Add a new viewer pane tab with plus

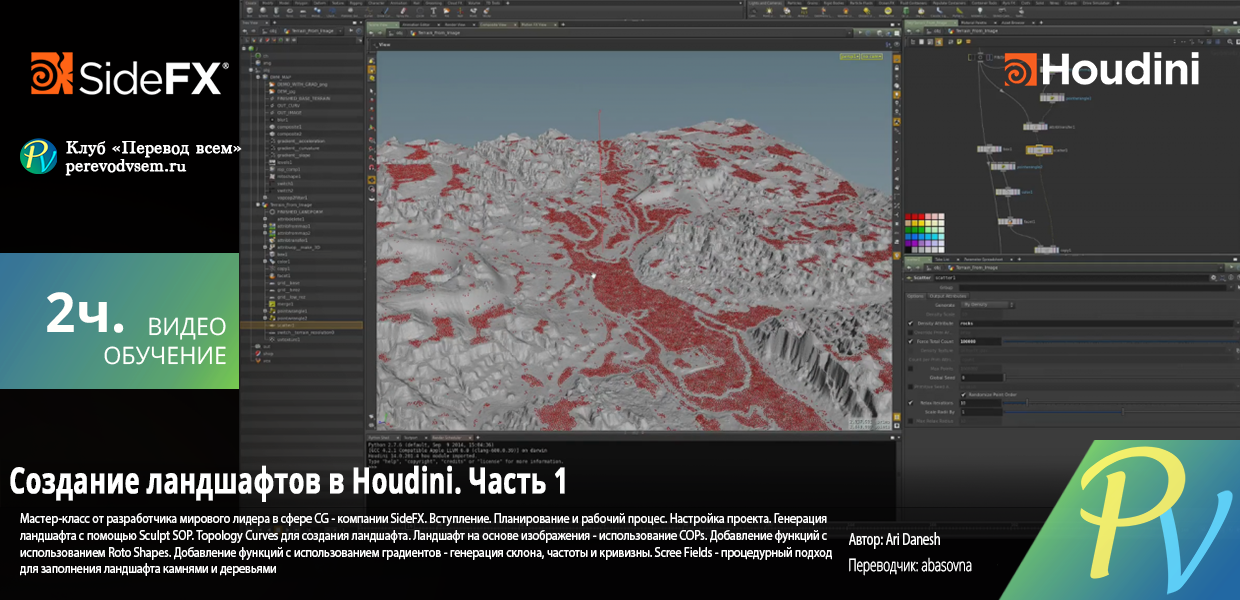tap(563, 24)
